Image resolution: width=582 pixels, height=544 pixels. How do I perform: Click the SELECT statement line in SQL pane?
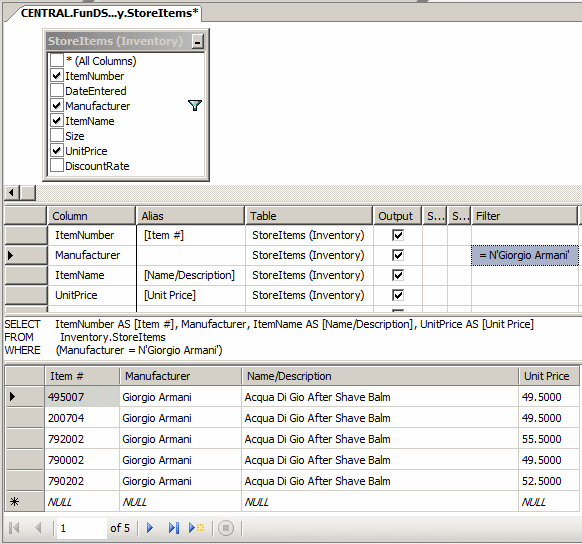(x=269, y=324)
